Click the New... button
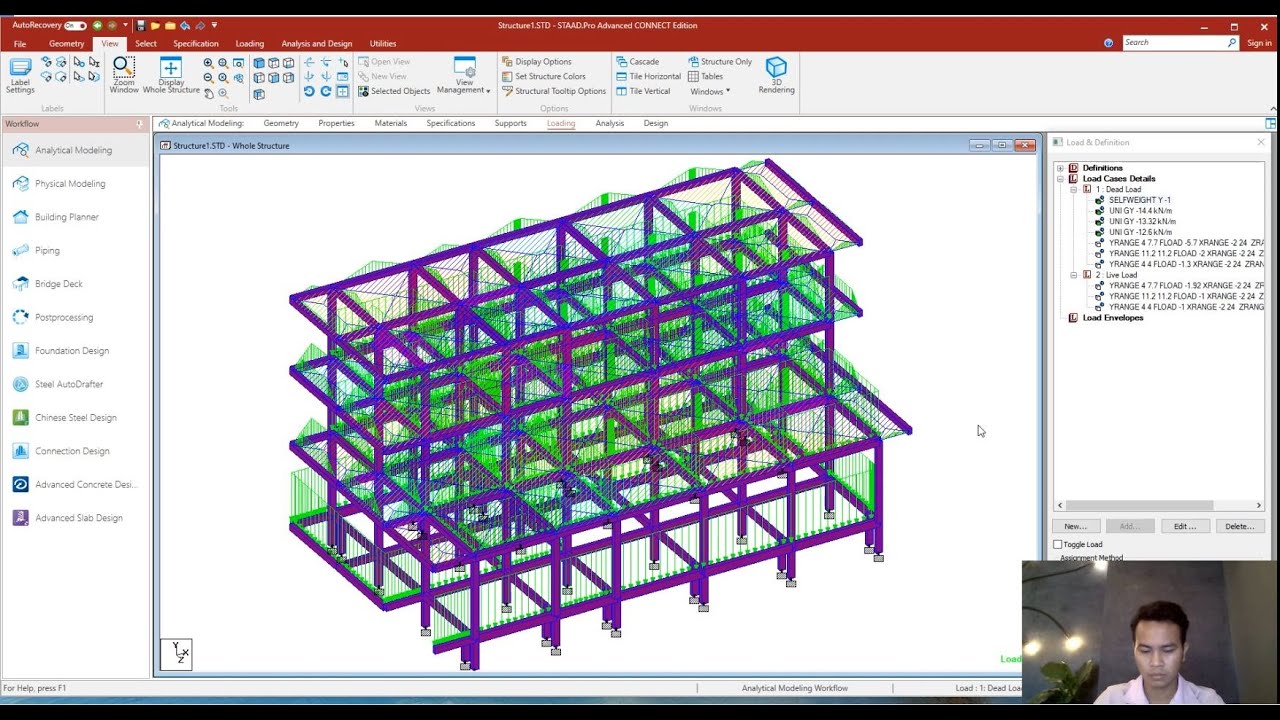Viewport: 1280px width, 720px height. 1076,526
